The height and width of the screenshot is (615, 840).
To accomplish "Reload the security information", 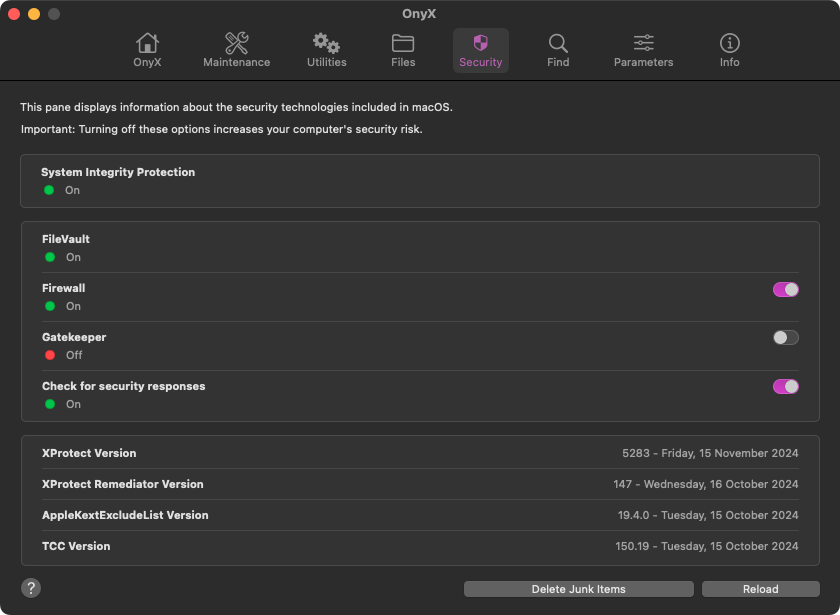I will click(x=761, y=589).
